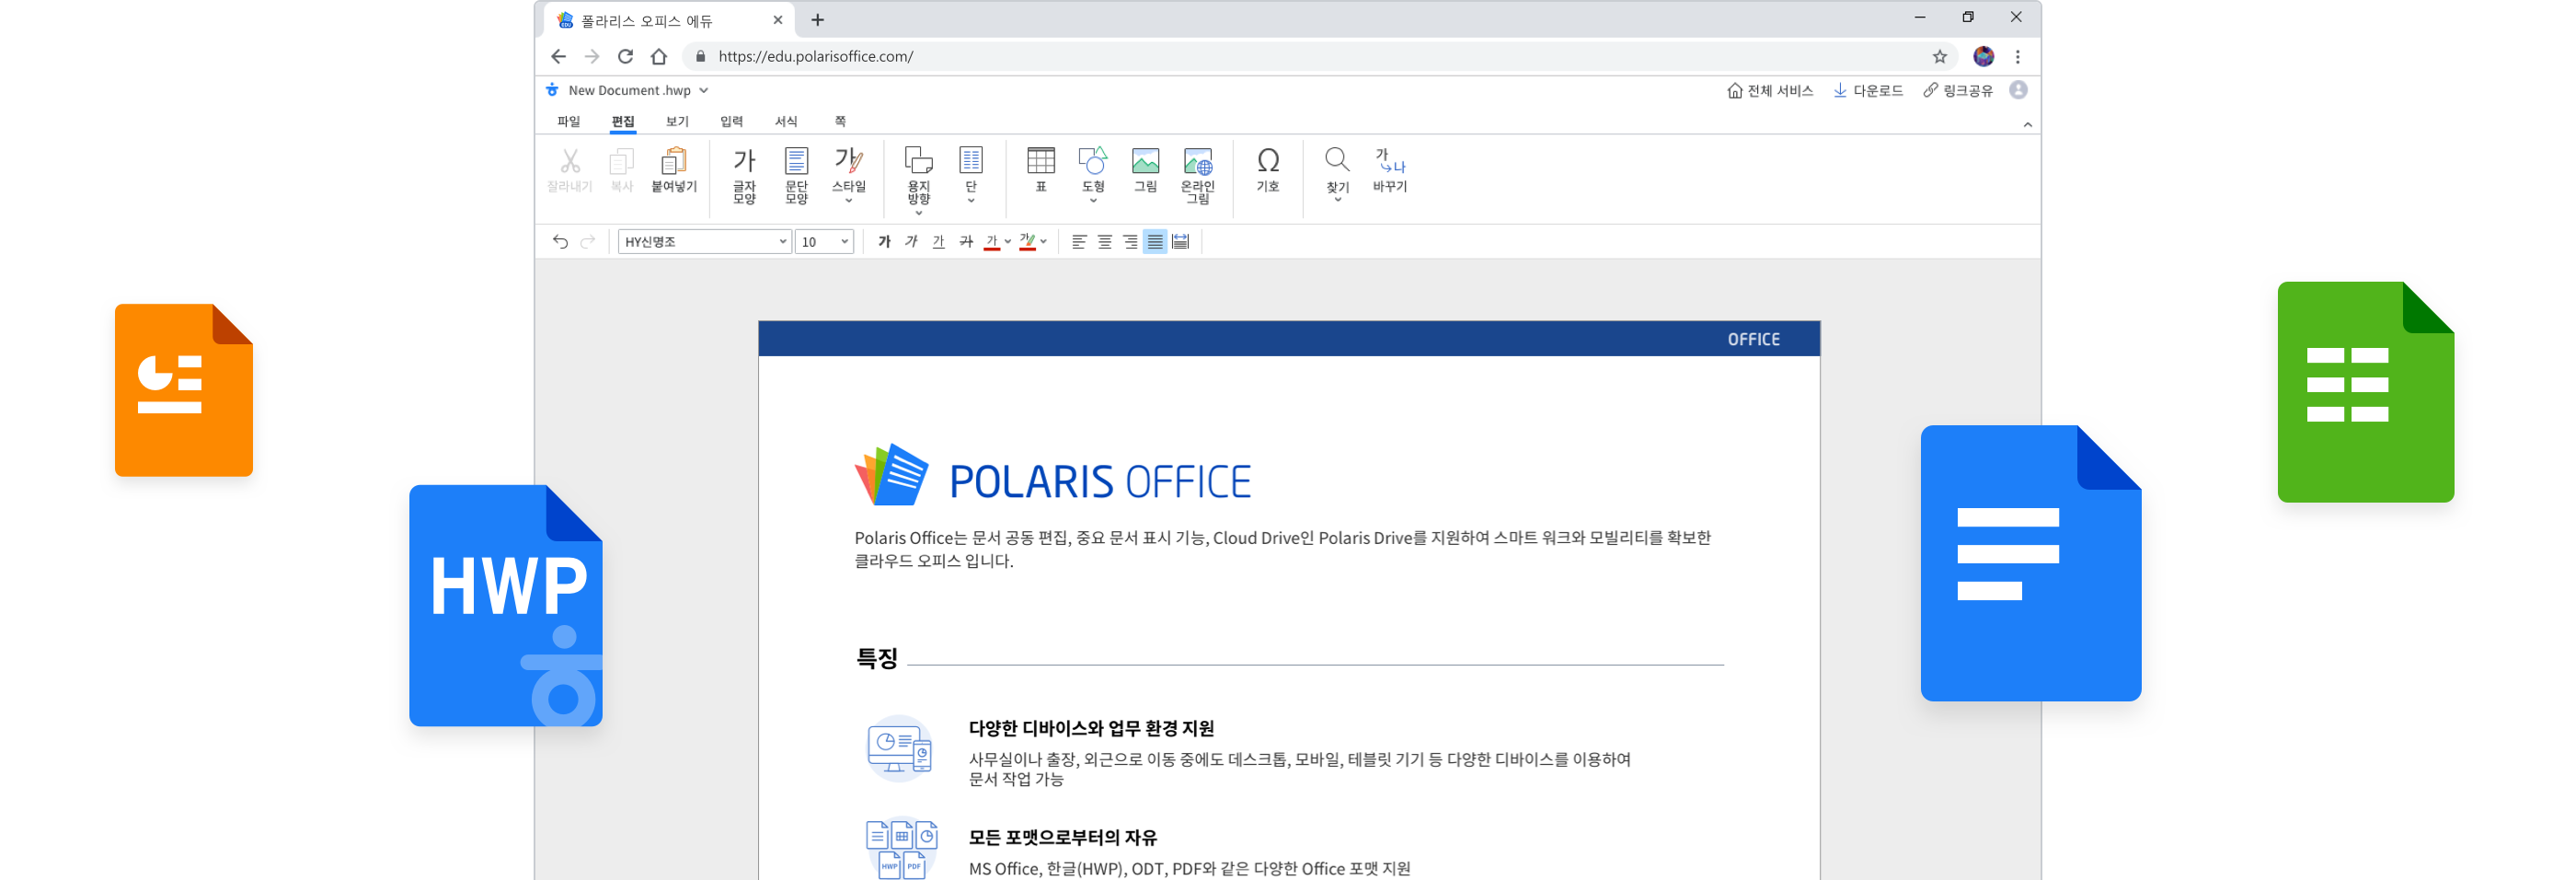
Task: Open the Find (찾기) magnifier dropdown
Action: (1337, 175)
